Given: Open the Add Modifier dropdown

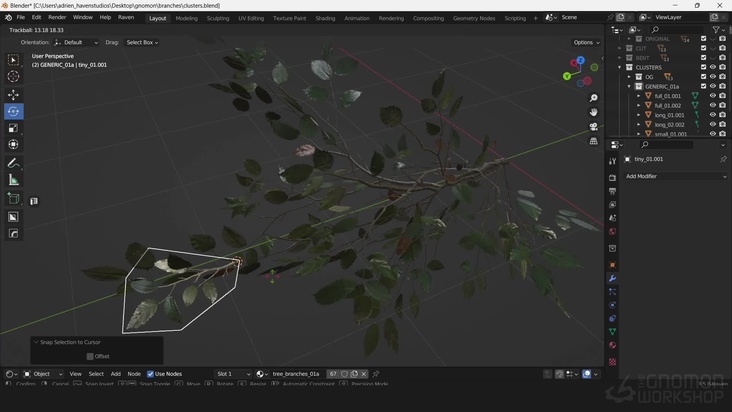Looking at the screenshot, I should (x=675, y=176).
